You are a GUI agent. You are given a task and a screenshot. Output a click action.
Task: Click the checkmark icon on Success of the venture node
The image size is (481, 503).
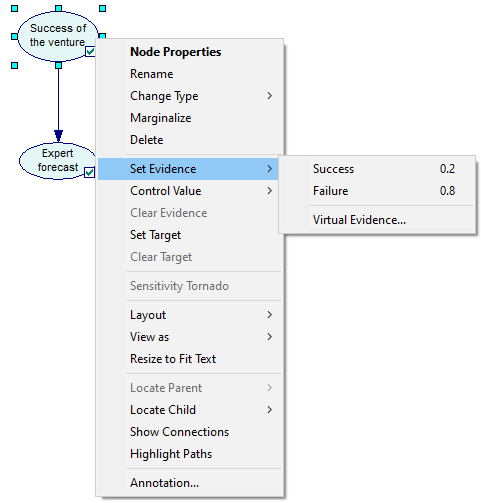point(90,51)
